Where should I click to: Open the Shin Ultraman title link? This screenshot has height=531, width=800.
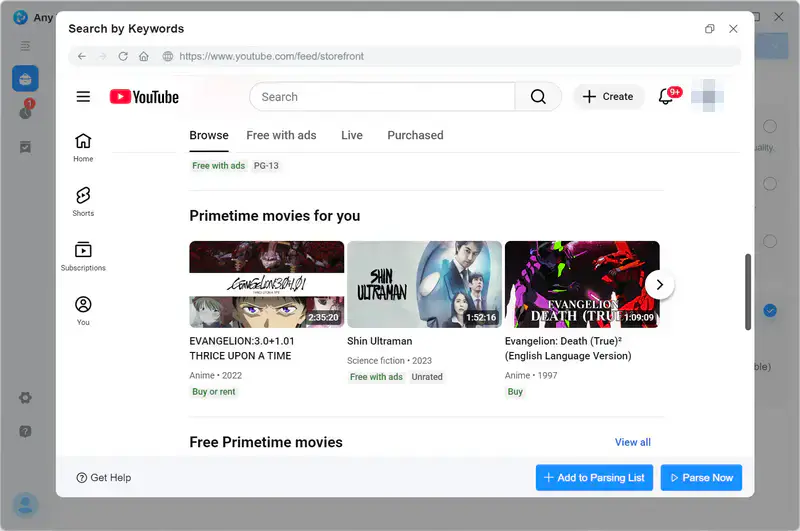point(380,341)
